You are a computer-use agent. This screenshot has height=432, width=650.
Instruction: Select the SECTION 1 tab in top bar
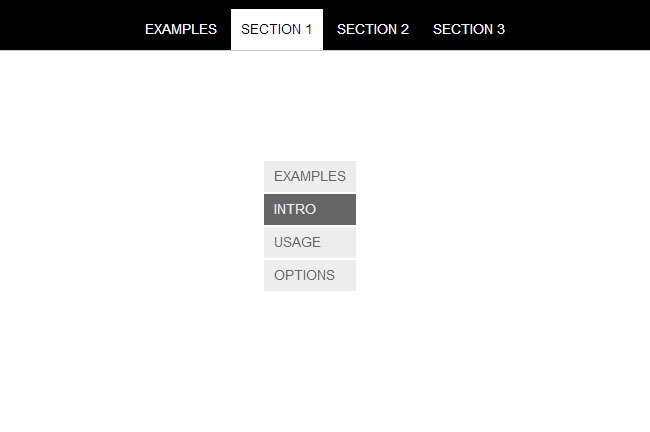point(277,29)
